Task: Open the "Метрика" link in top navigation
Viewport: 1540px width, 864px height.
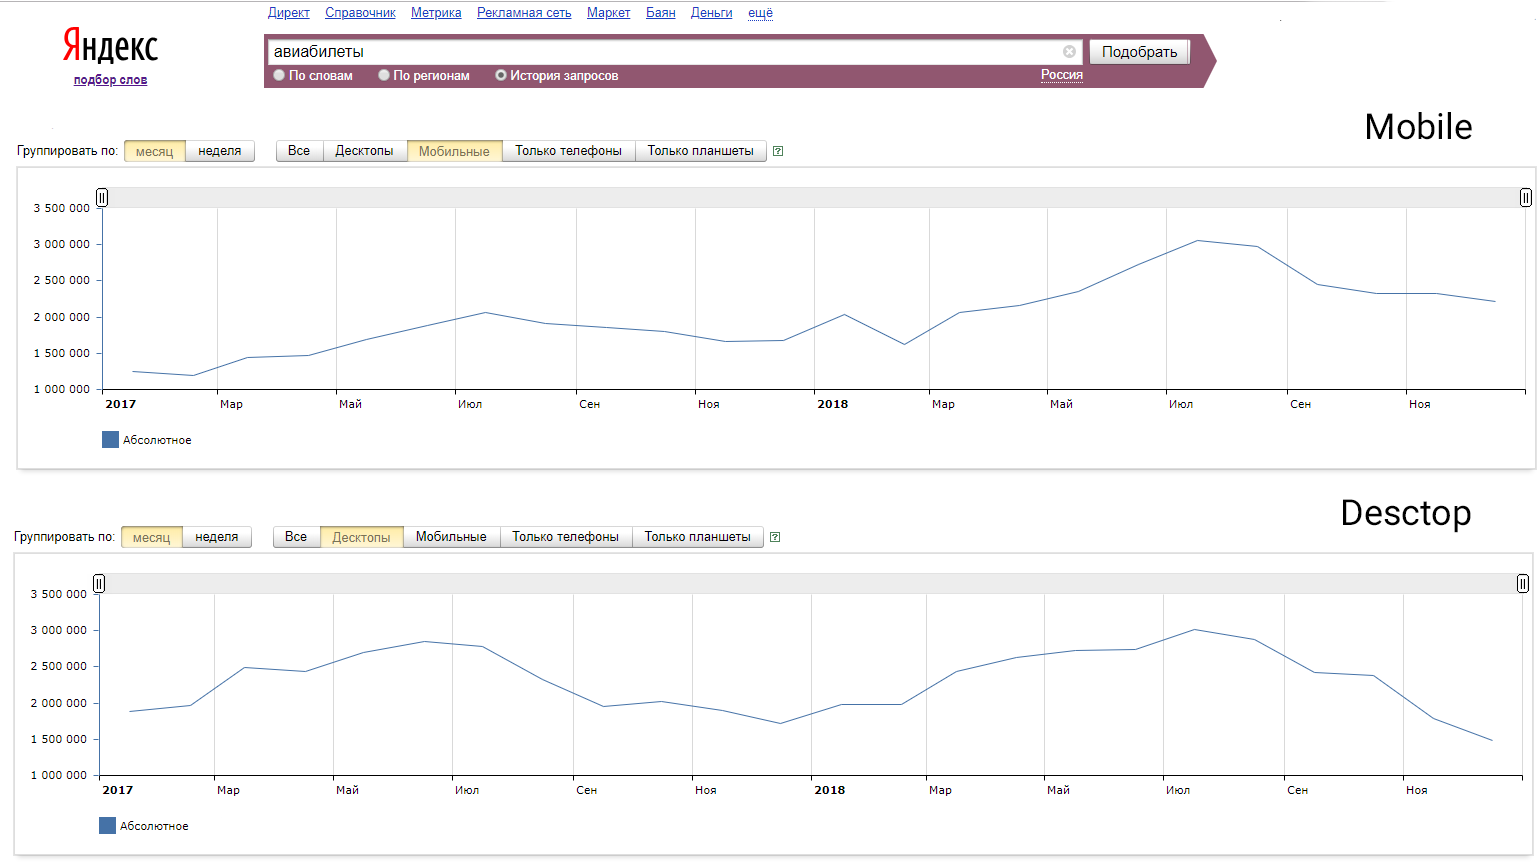Action: (x=436, y=13)
